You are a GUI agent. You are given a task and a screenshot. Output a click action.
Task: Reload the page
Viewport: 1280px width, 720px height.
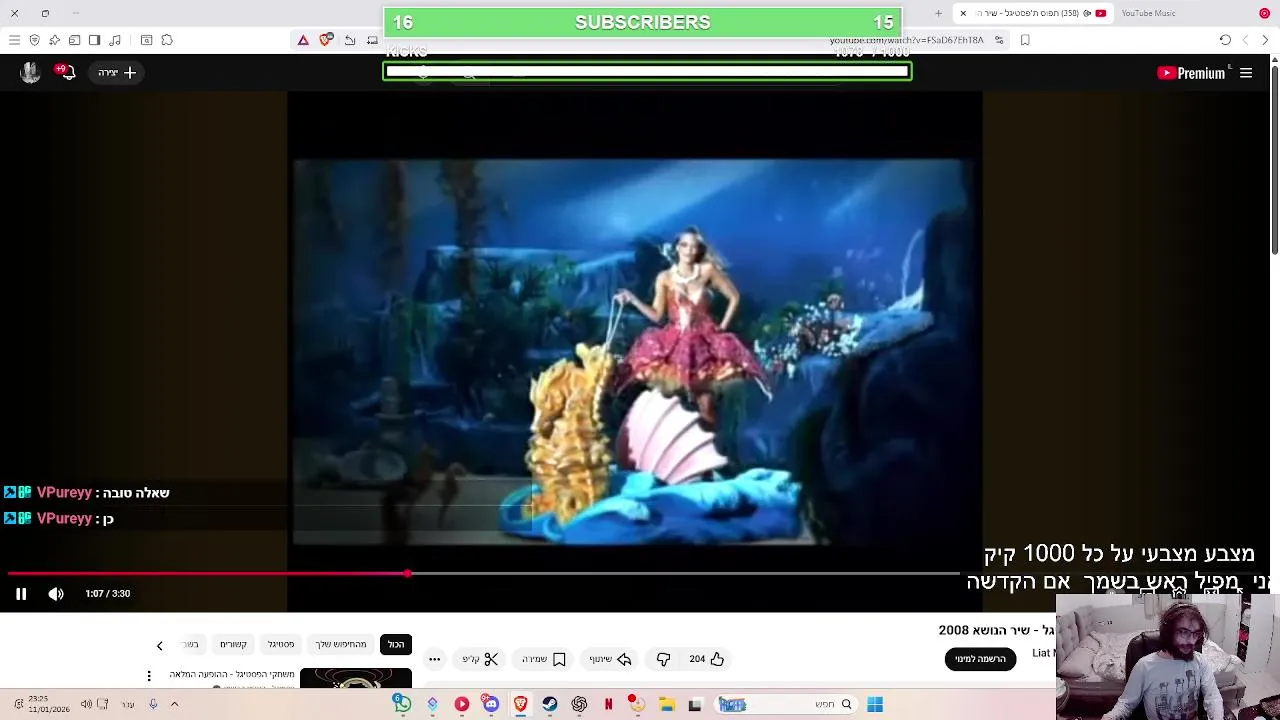(1225, 40)
